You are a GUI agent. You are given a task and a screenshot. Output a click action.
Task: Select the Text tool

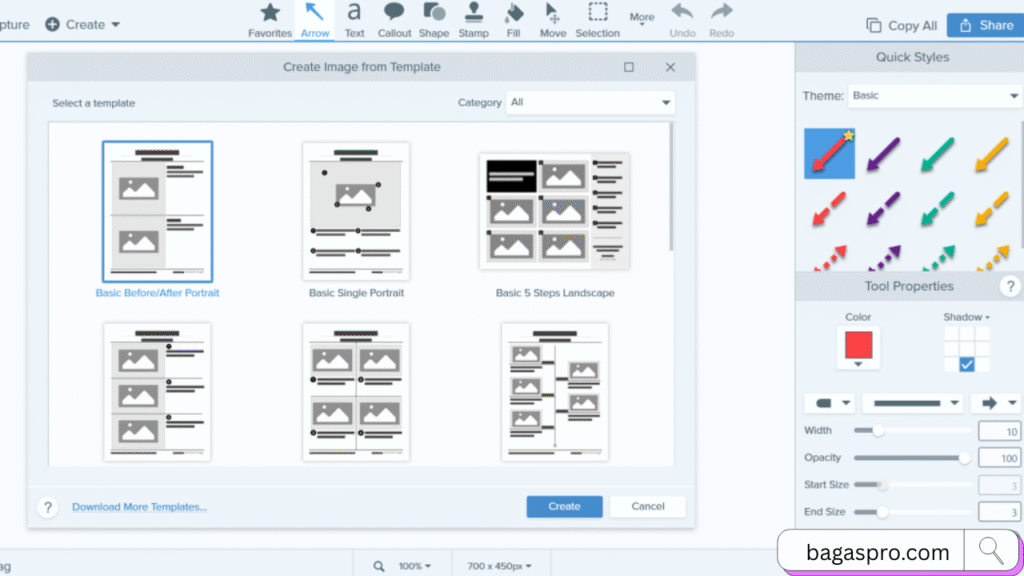[x=354, y=18]
